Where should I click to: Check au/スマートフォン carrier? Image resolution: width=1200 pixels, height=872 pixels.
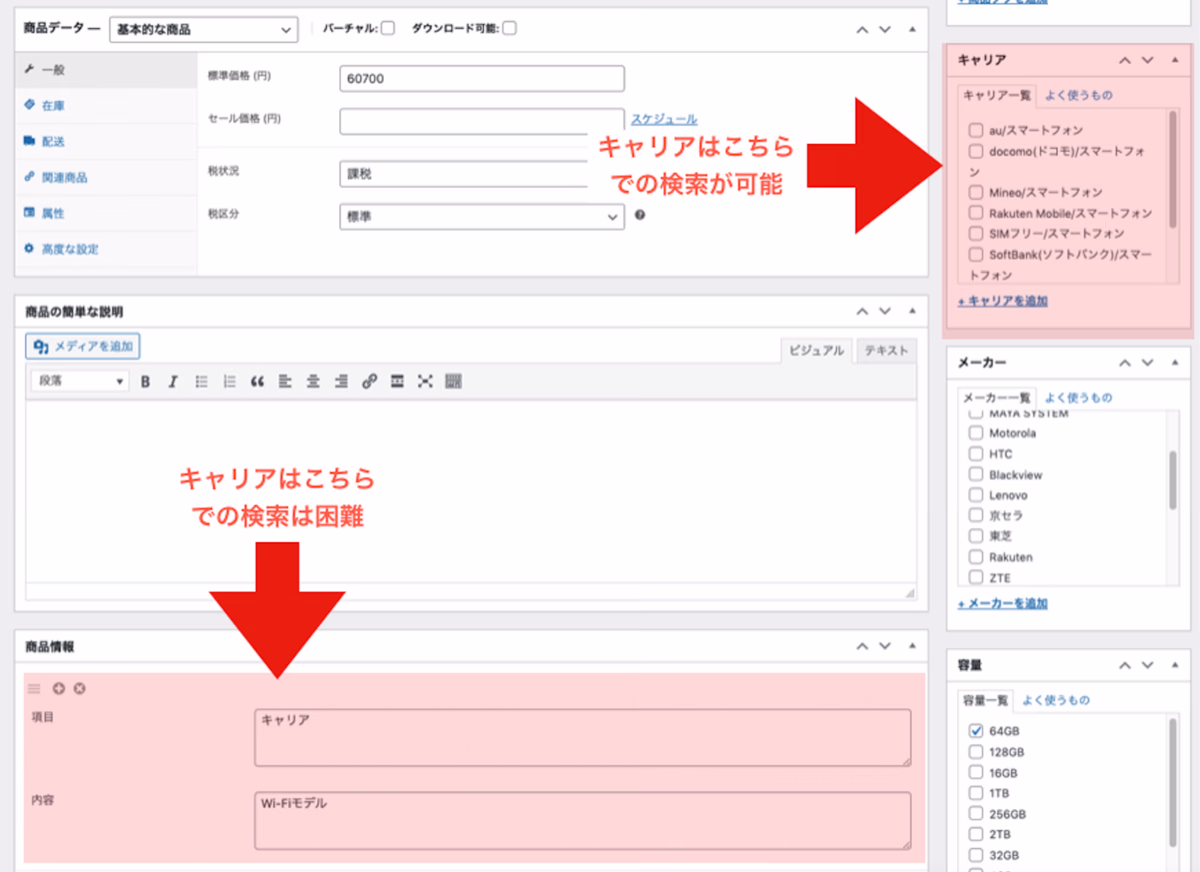tap(975, 130)
